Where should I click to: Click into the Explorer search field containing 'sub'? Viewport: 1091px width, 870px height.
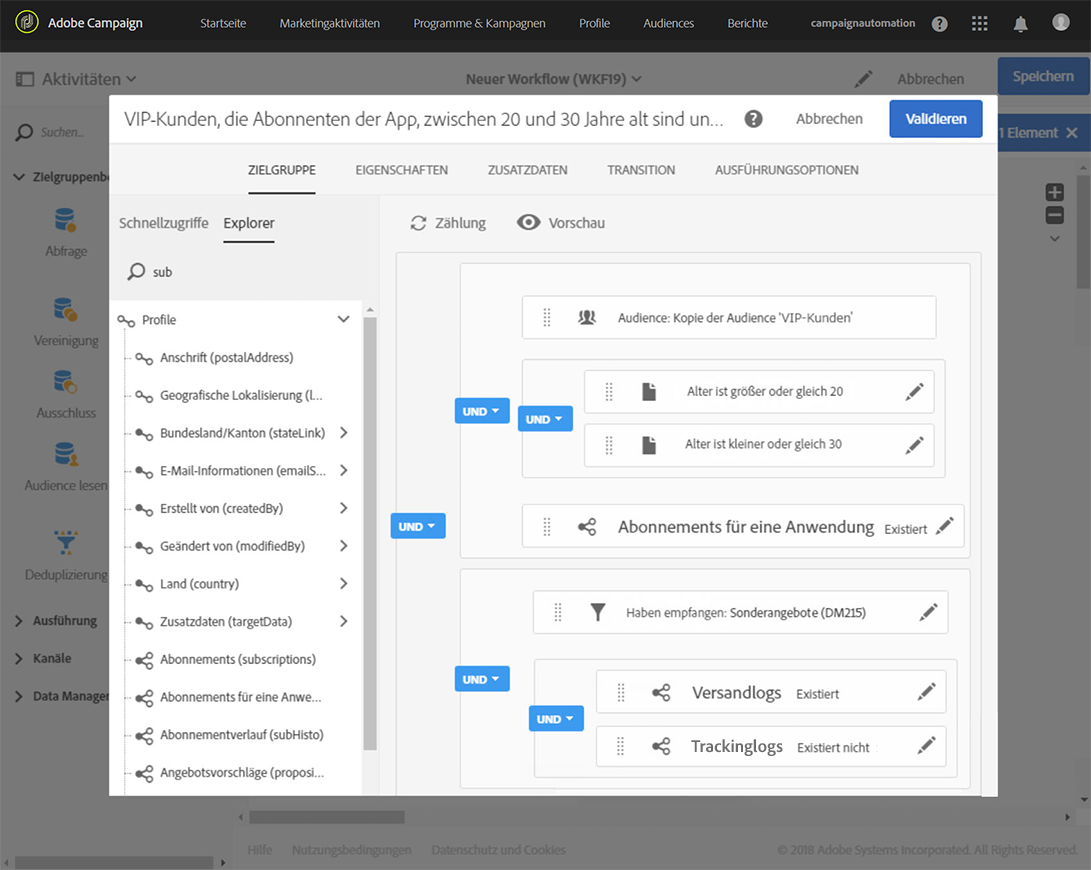244,271
